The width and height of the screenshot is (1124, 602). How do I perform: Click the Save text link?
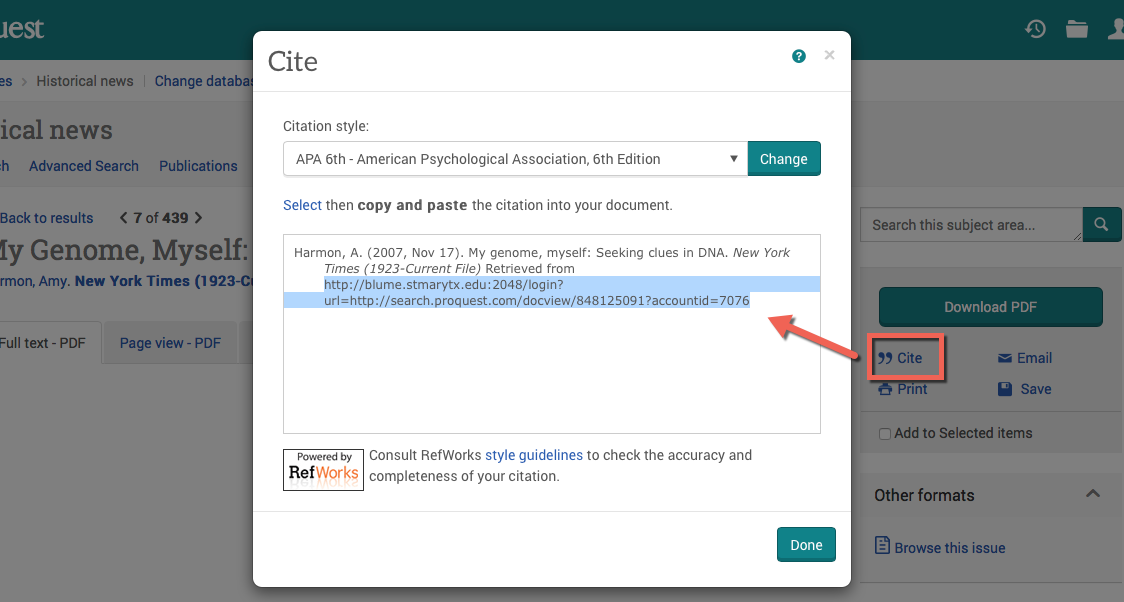pos(1036,389)
